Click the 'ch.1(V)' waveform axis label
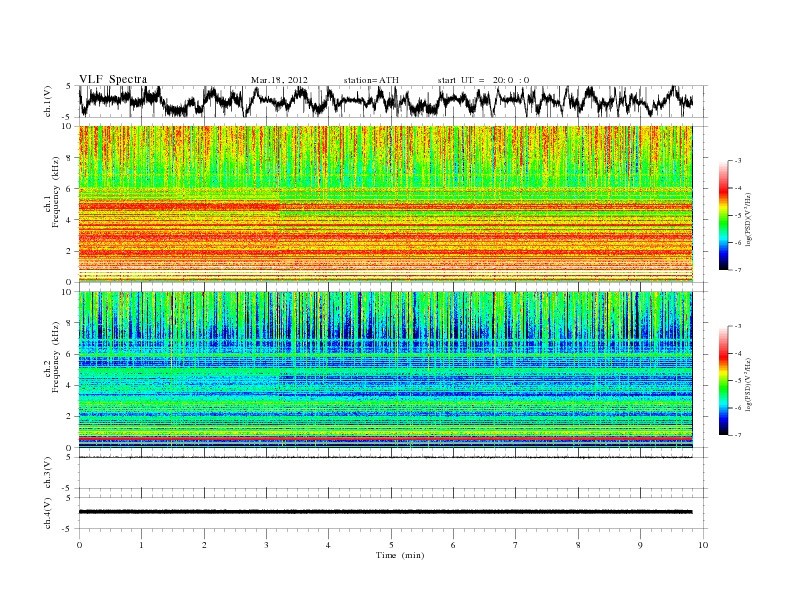The width and height of the screenshot is (792, 612). [48, 101]
